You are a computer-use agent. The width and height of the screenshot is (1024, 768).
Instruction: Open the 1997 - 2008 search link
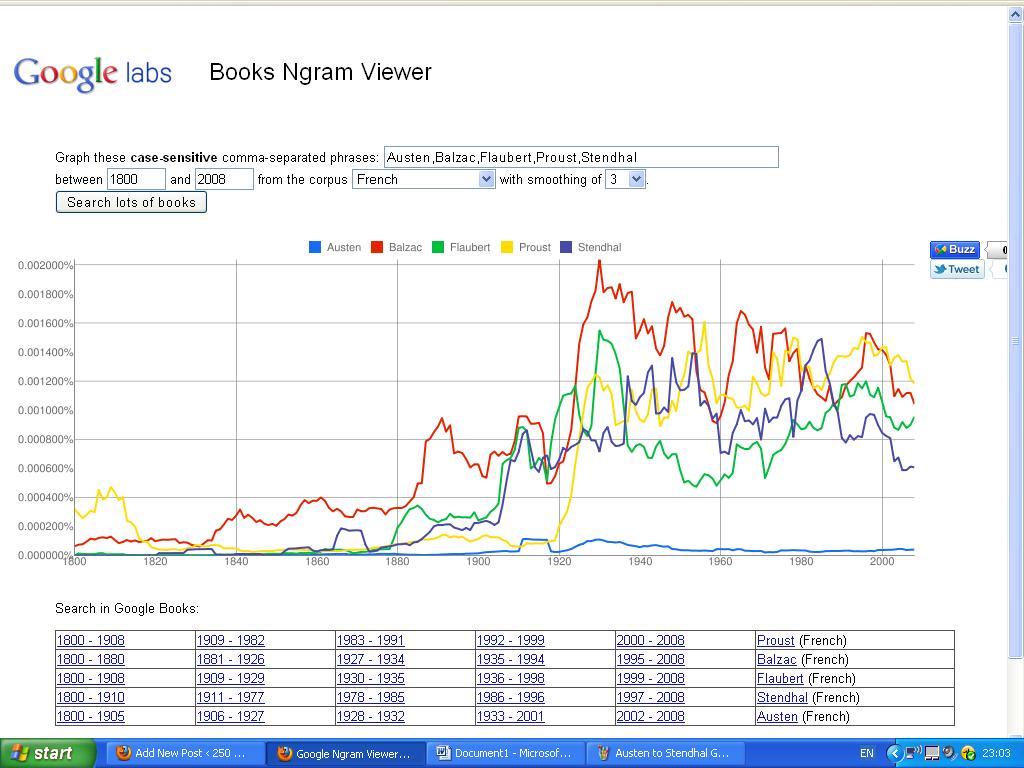point(650,697)
